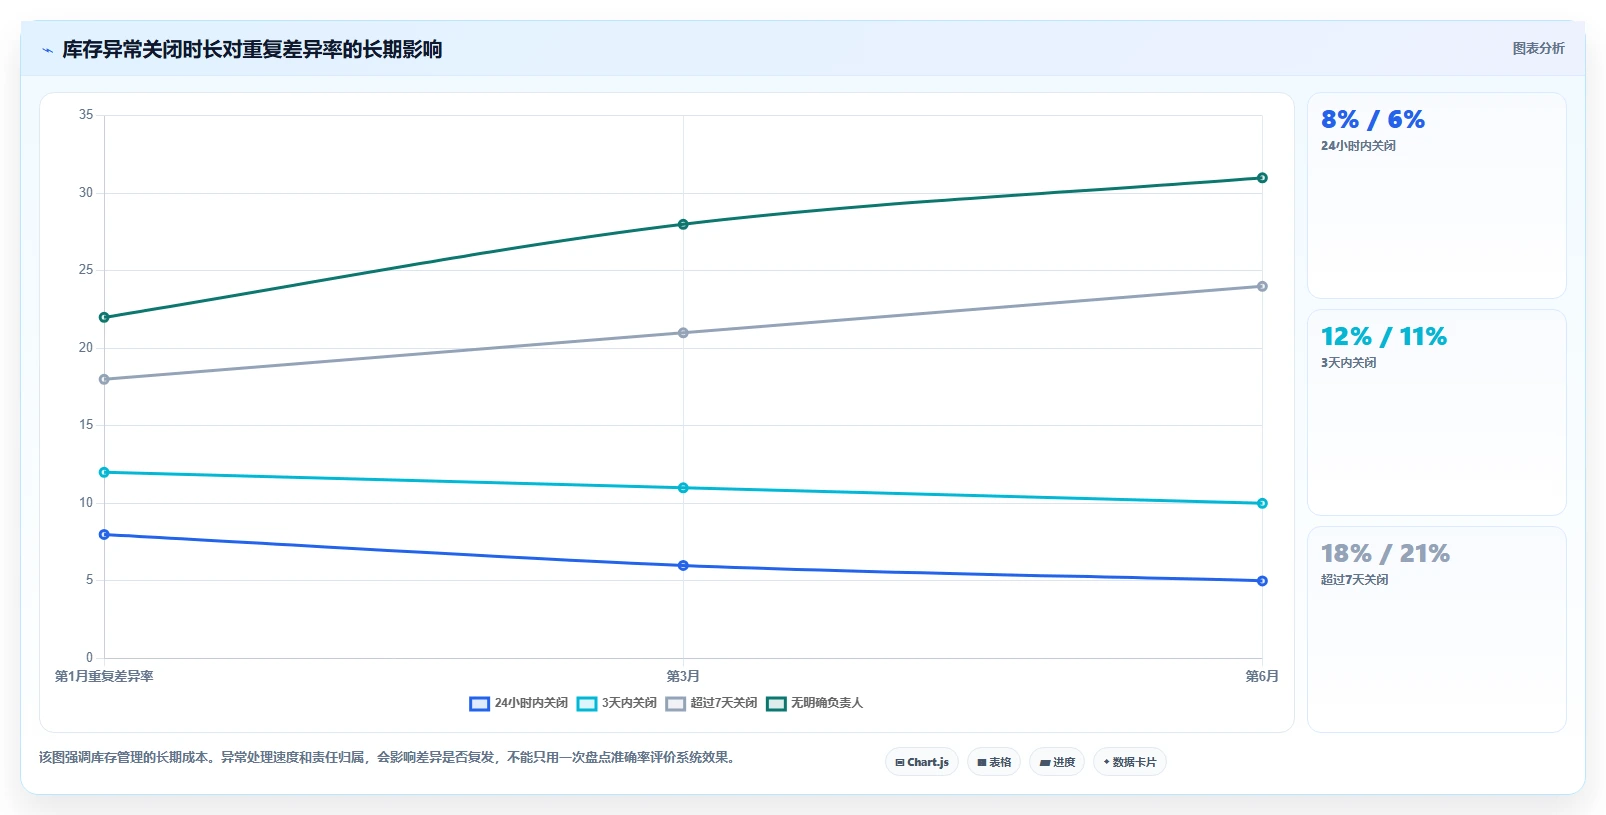Screen dimensions: 1606x815
Task: Click the 无明确负责人 data point at 第3月
Action: click(x=683, y=224)
